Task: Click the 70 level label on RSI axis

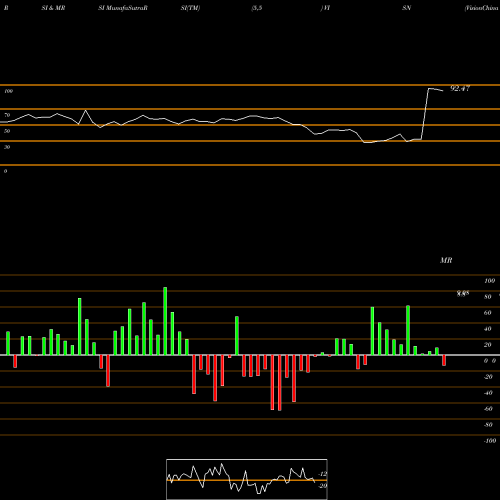Action: pos(7,115)
